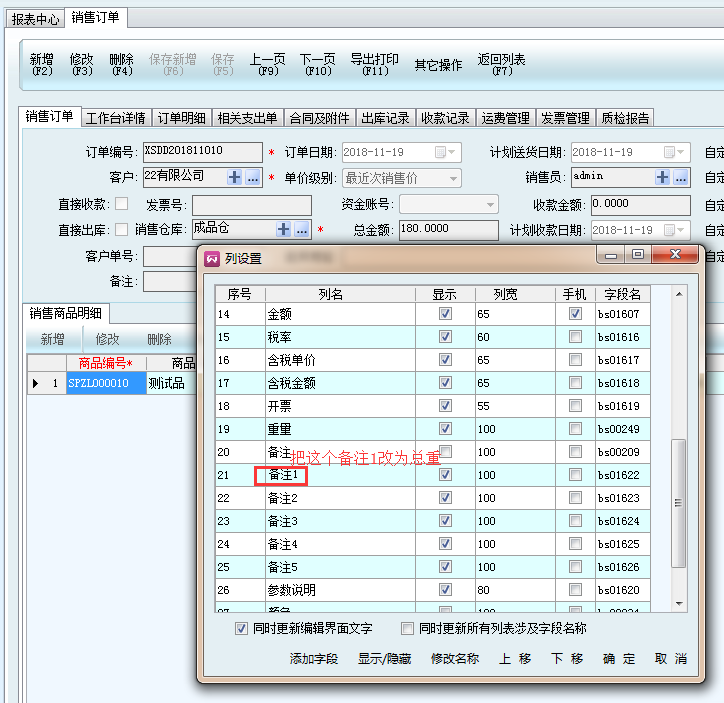Click the plus icon next to 客户 field
724x703 pixels.
(x=235, y=177)
